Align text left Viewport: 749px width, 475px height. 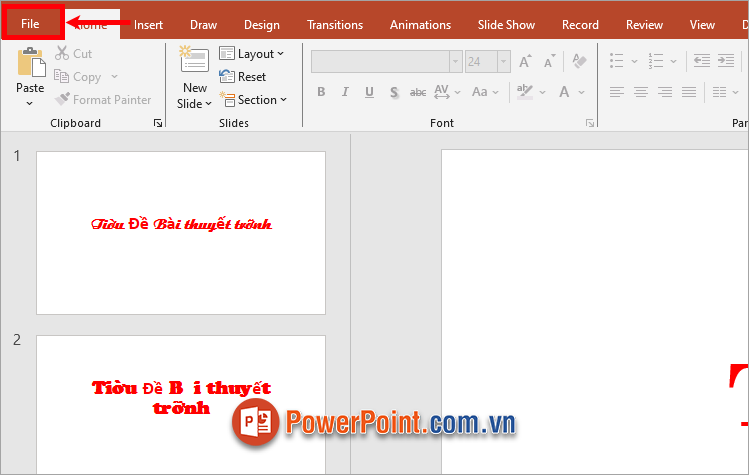pos(617,91)
